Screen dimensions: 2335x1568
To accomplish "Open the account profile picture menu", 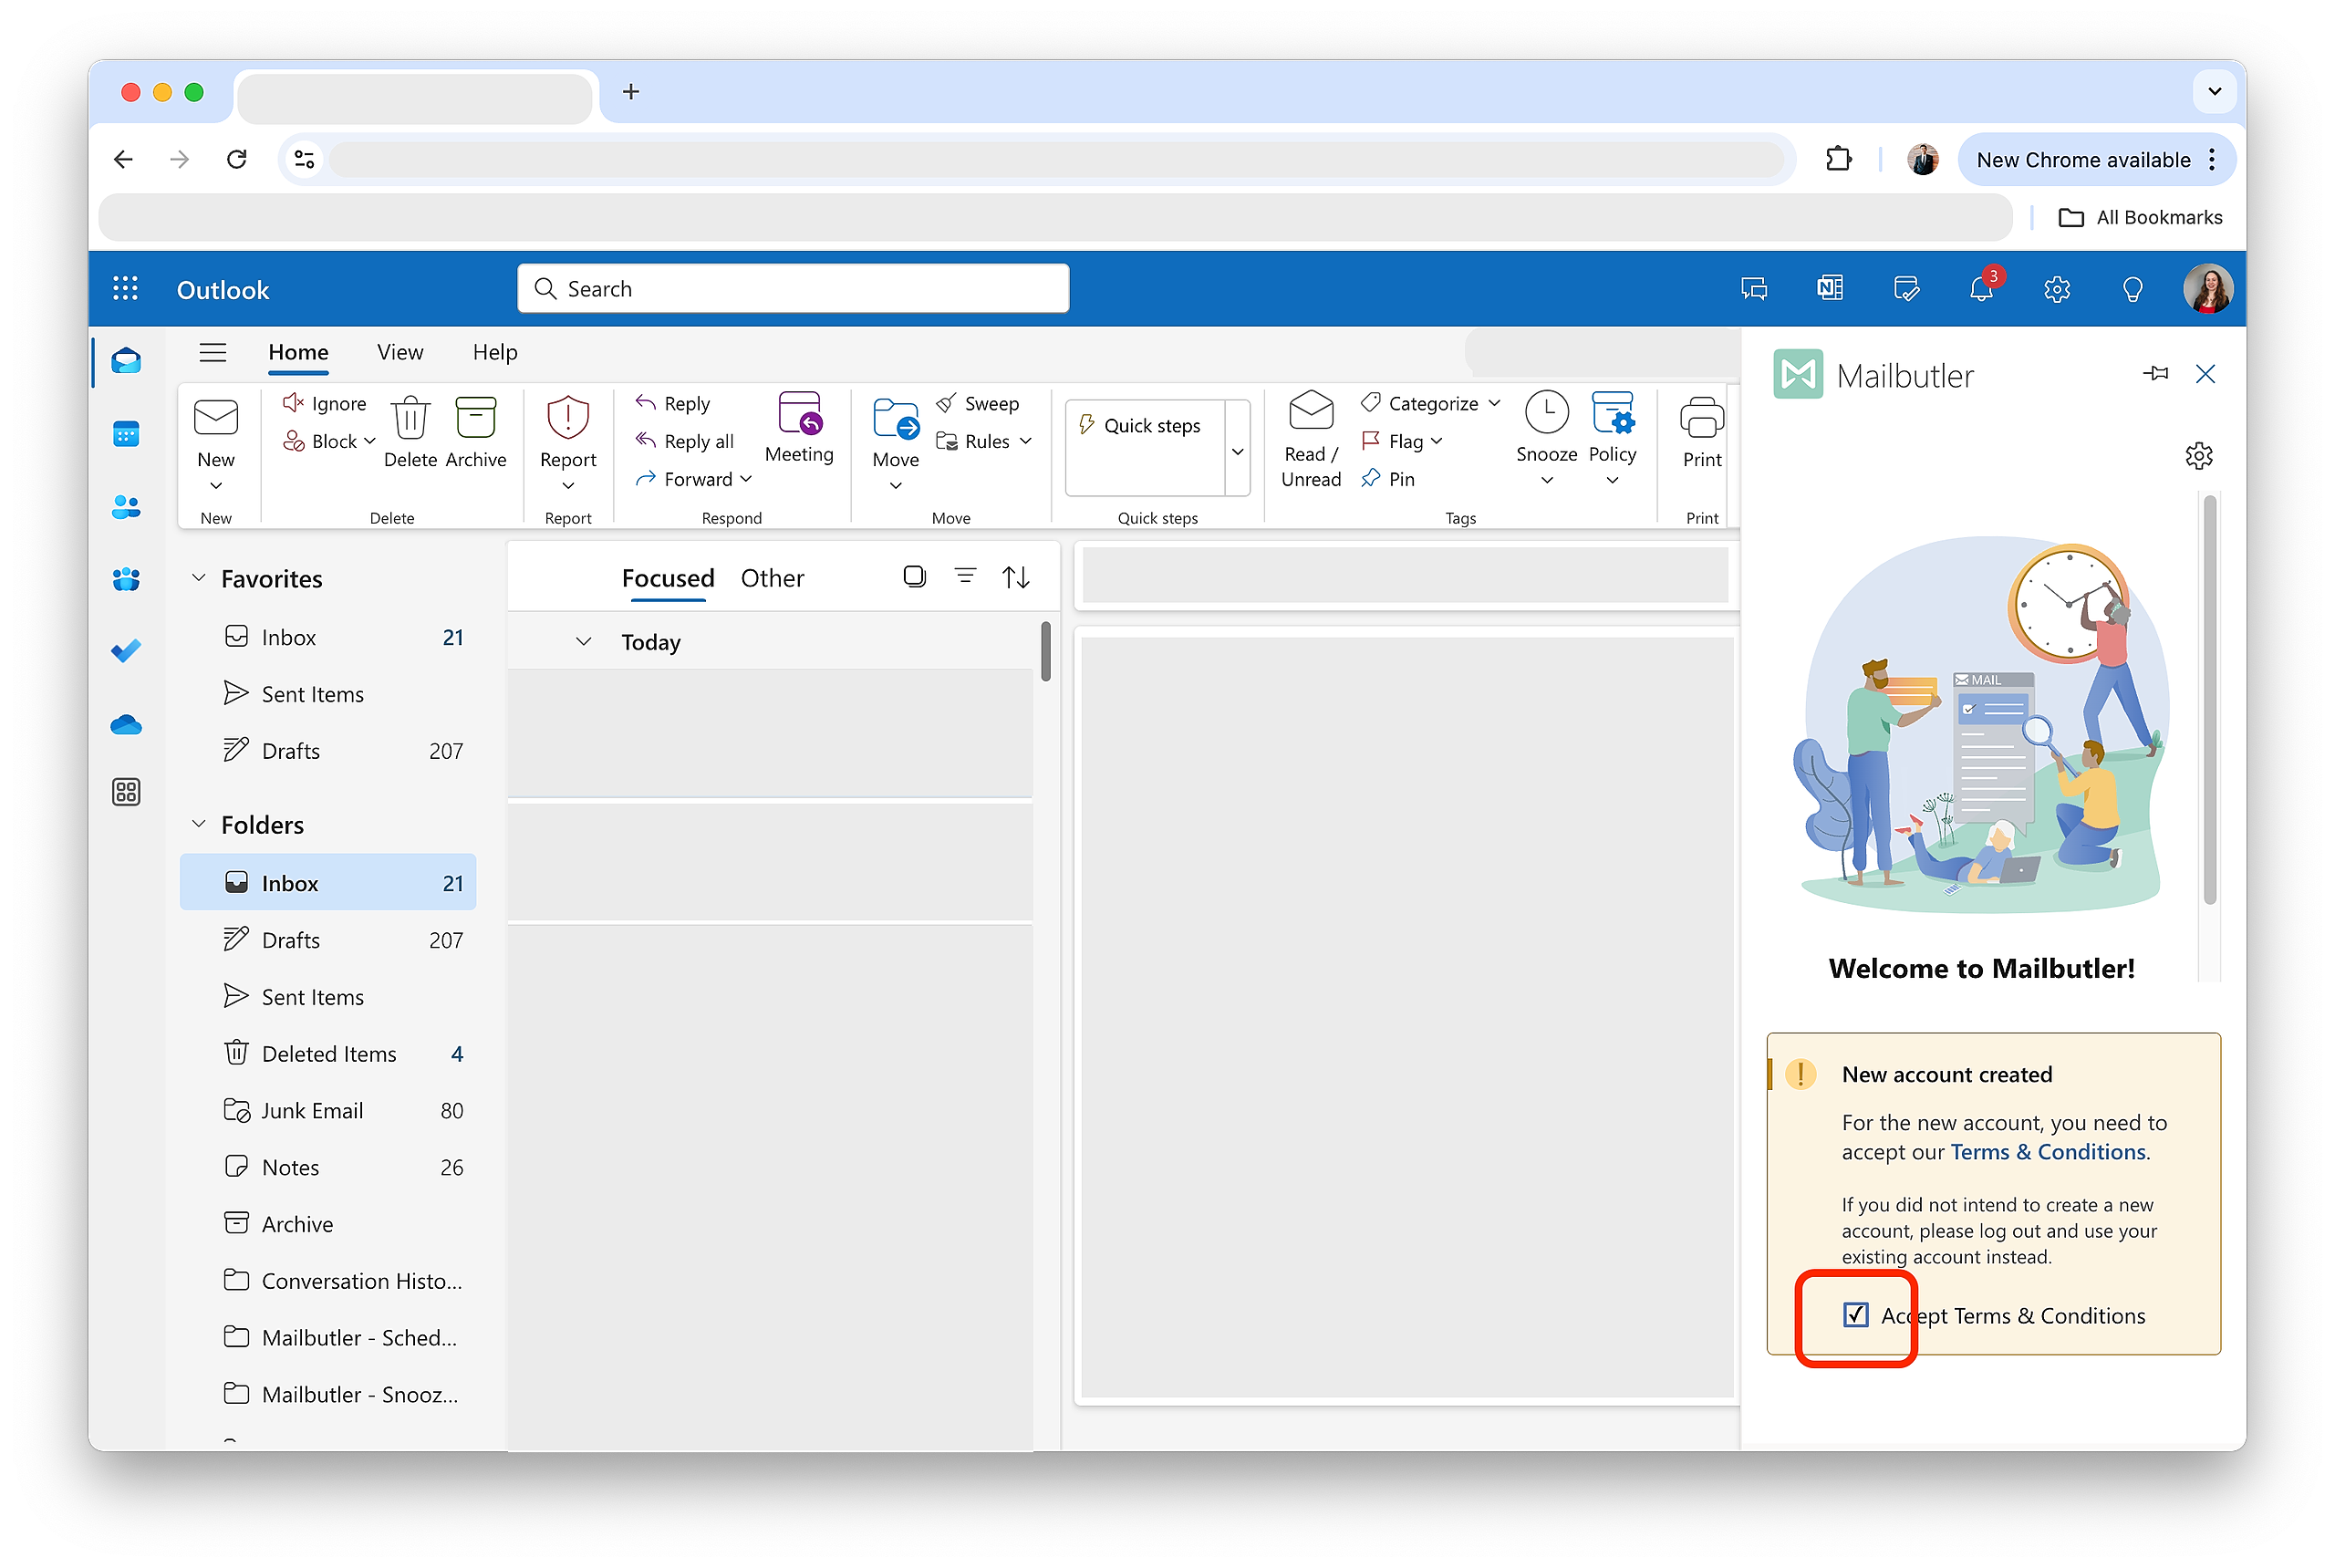I will 2207,289.
